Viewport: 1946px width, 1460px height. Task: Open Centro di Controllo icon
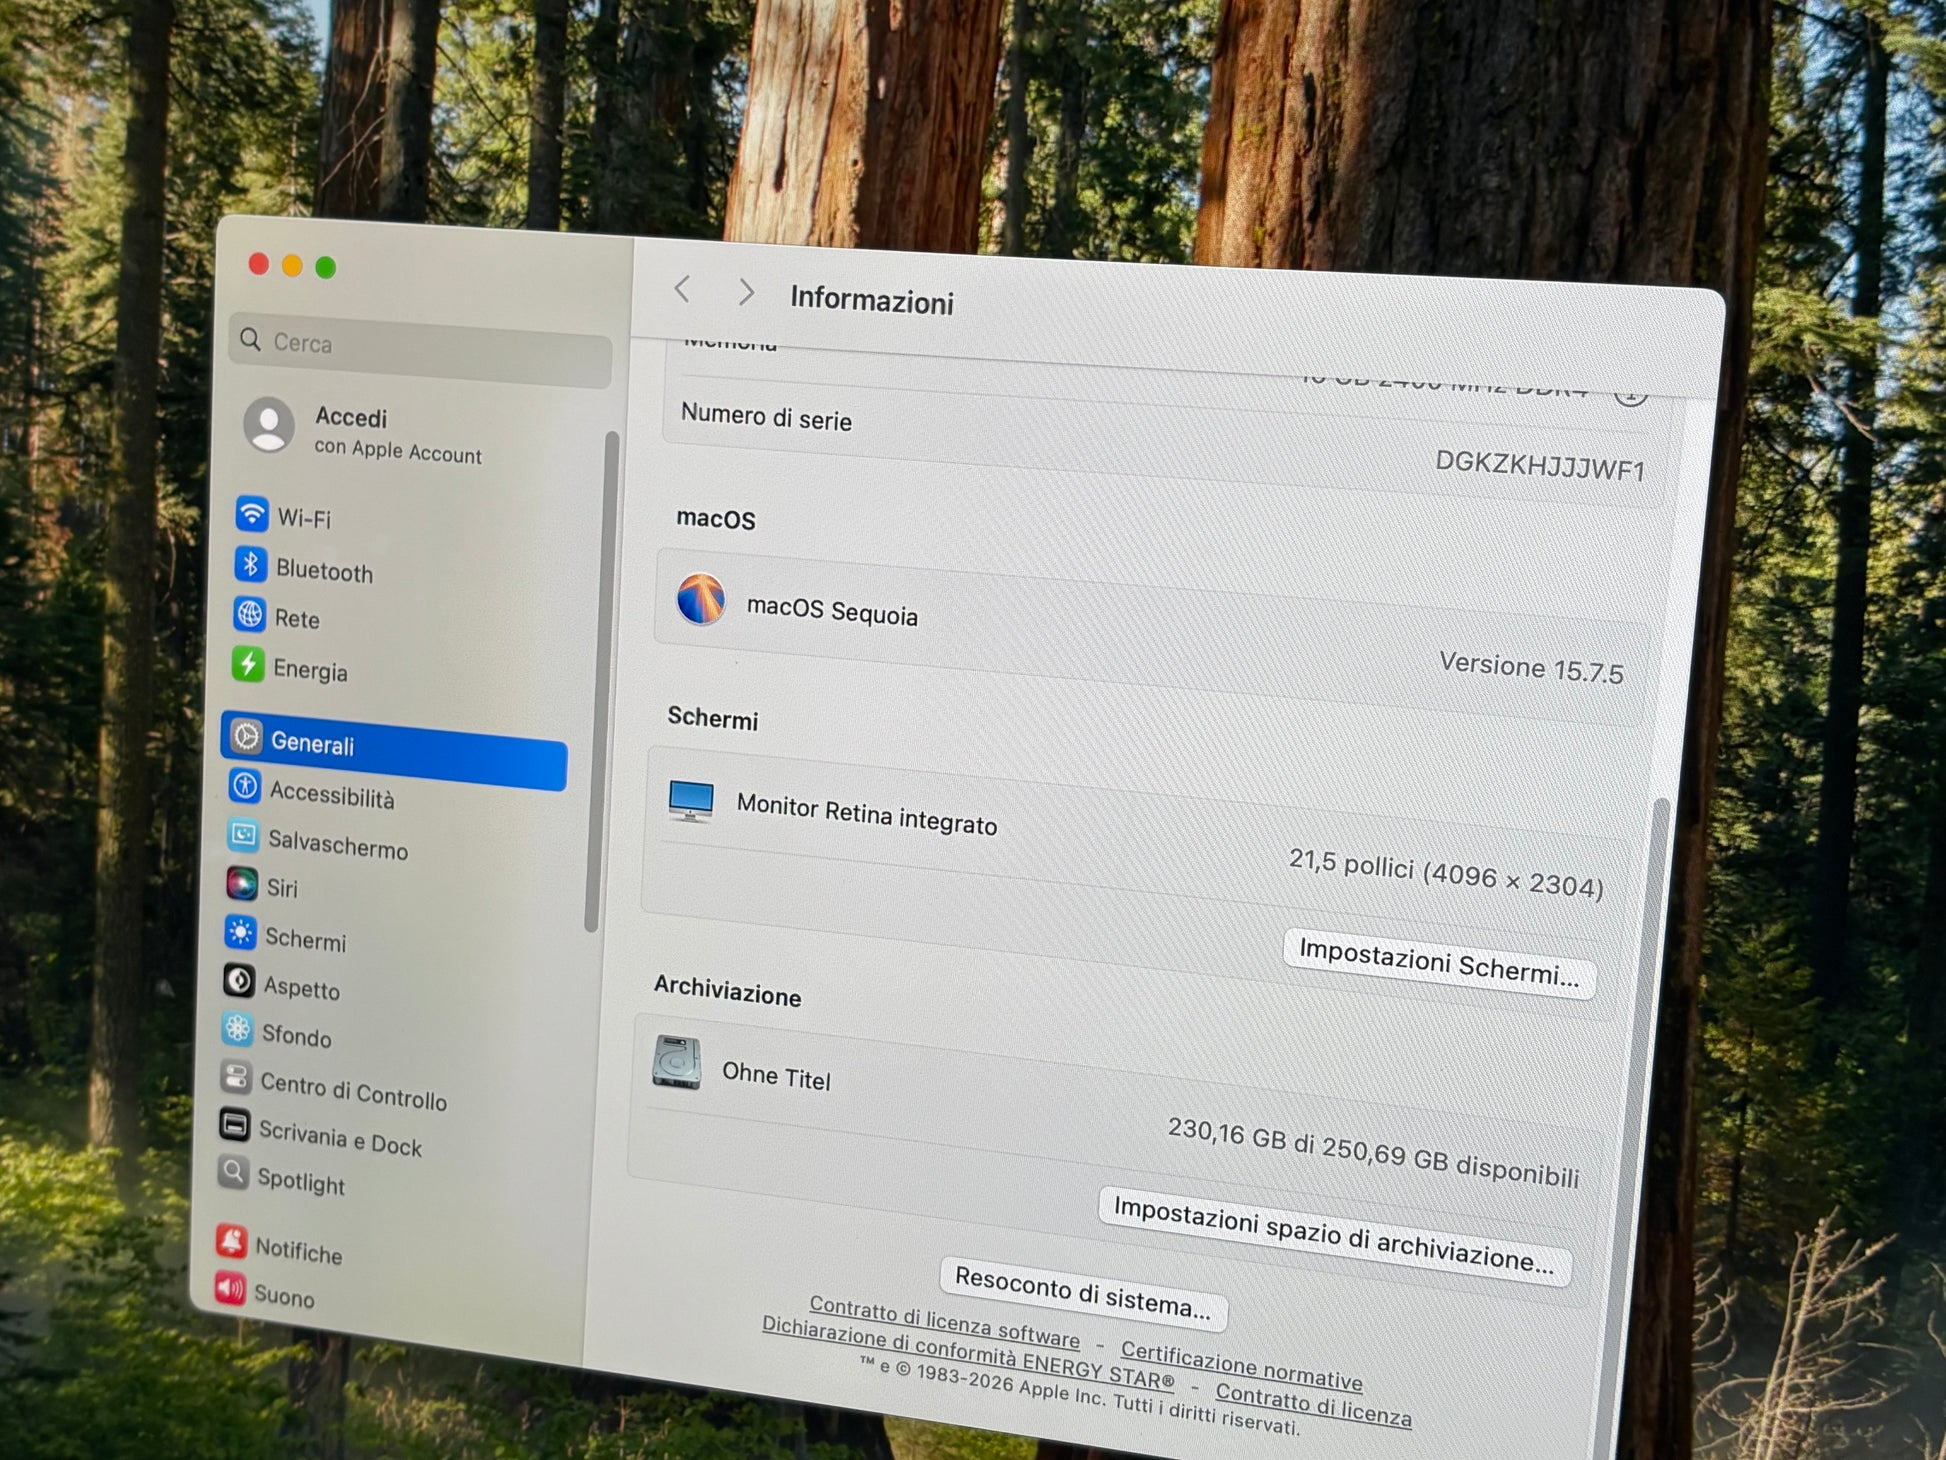click(x=237, y=1077)
